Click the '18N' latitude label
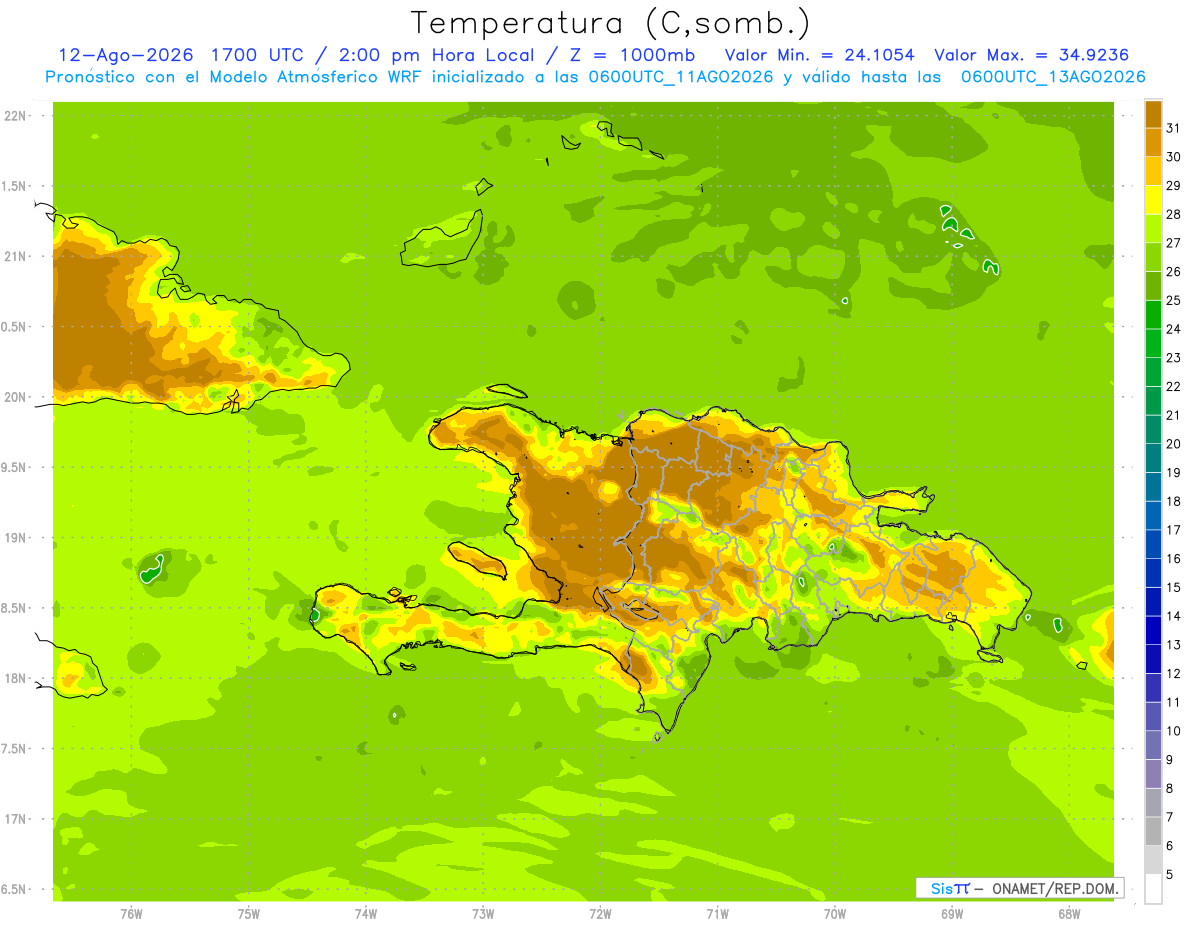The height and width of the screenshot is (927, 1200). pos(16,679)
